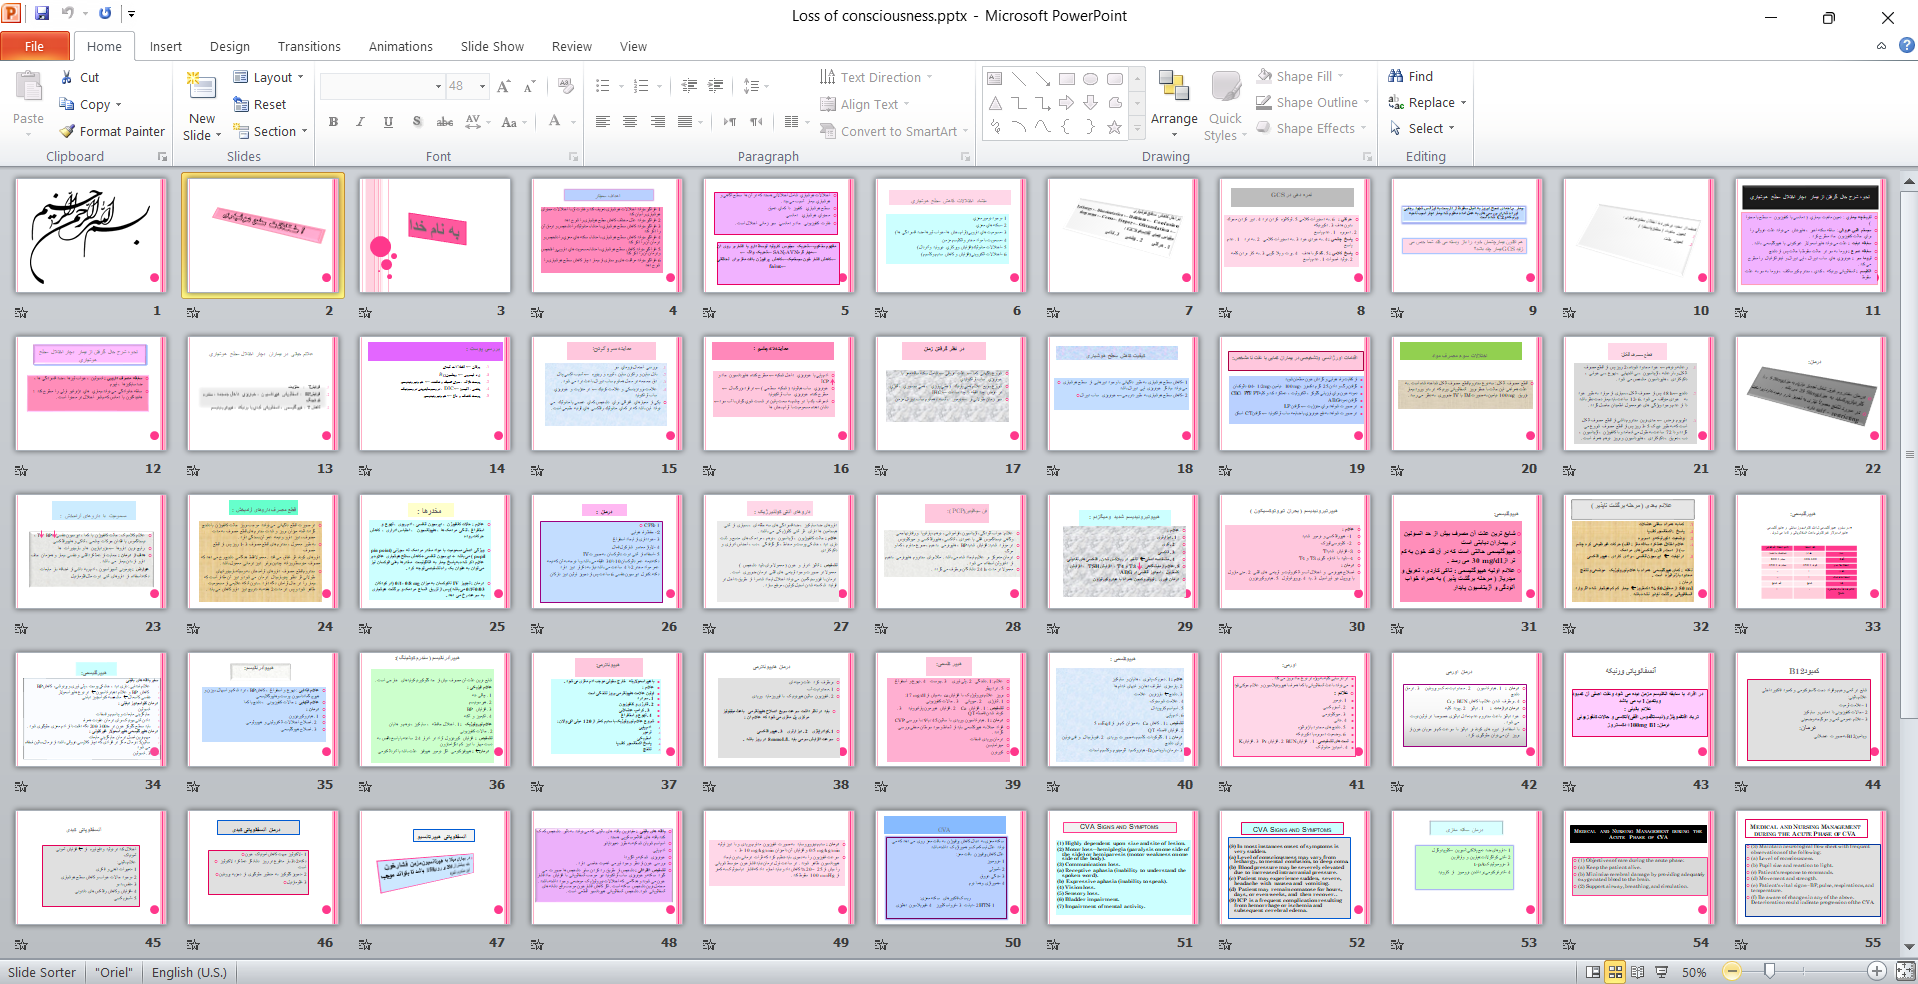Align text right
The image size is (1918, 984).
click(657, 122)
